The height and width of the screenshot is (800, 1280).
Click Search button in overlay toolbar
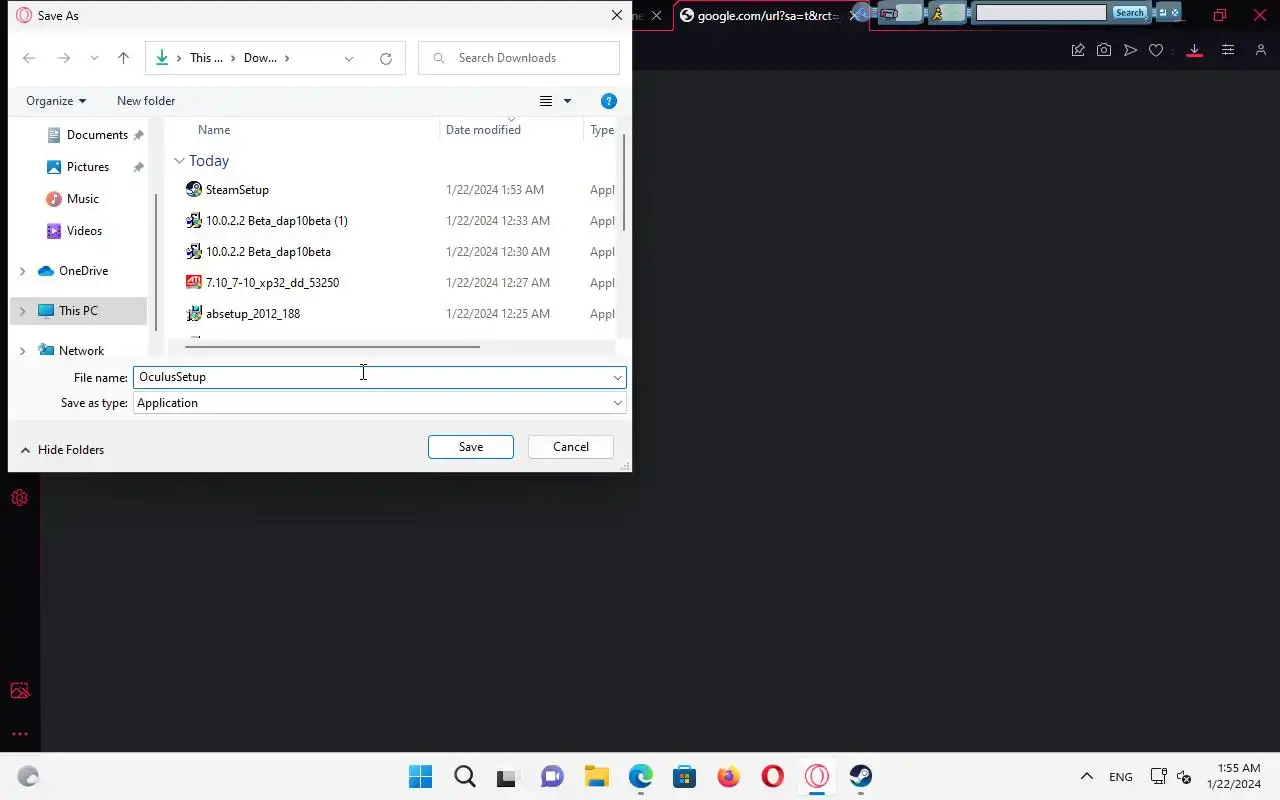(1129, 13)
